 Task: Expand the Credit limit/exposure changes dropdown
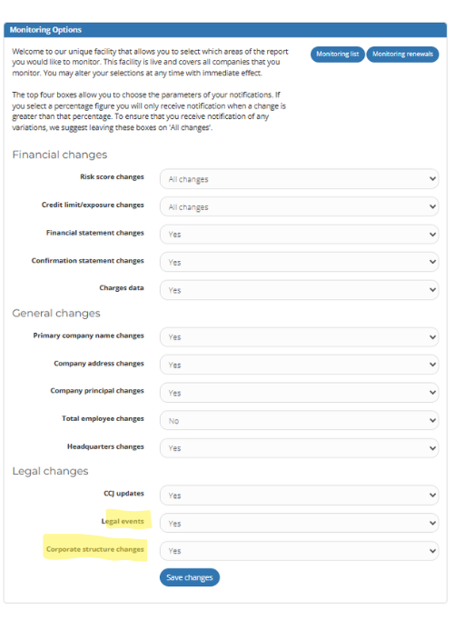click(299, 206)
